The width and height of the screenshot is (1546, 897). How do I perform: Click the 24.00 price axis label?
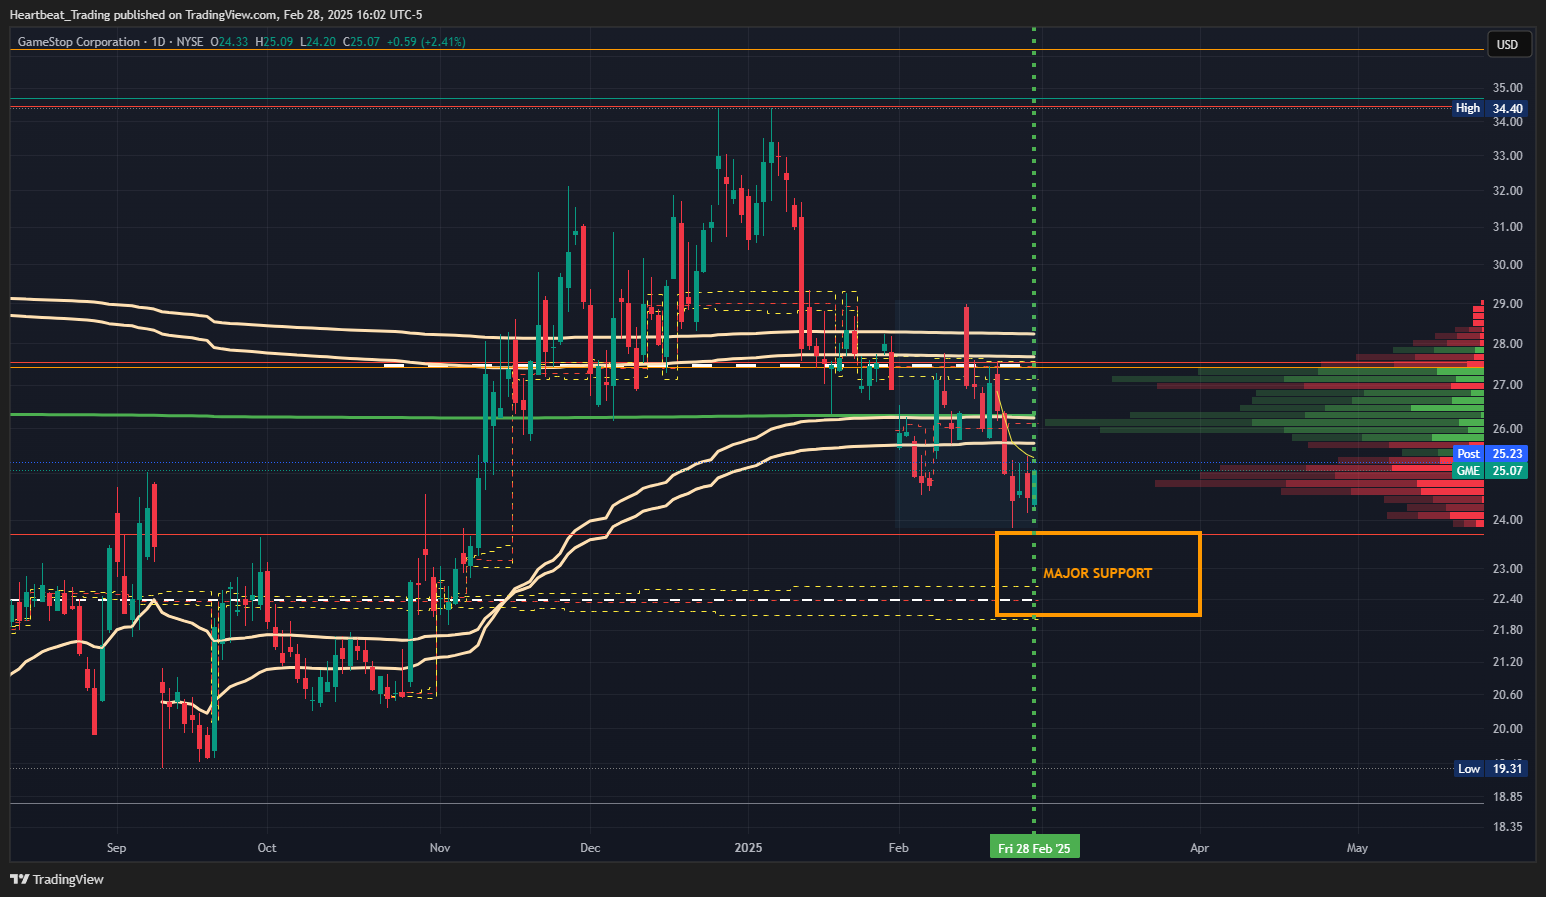pos(1507,520)
